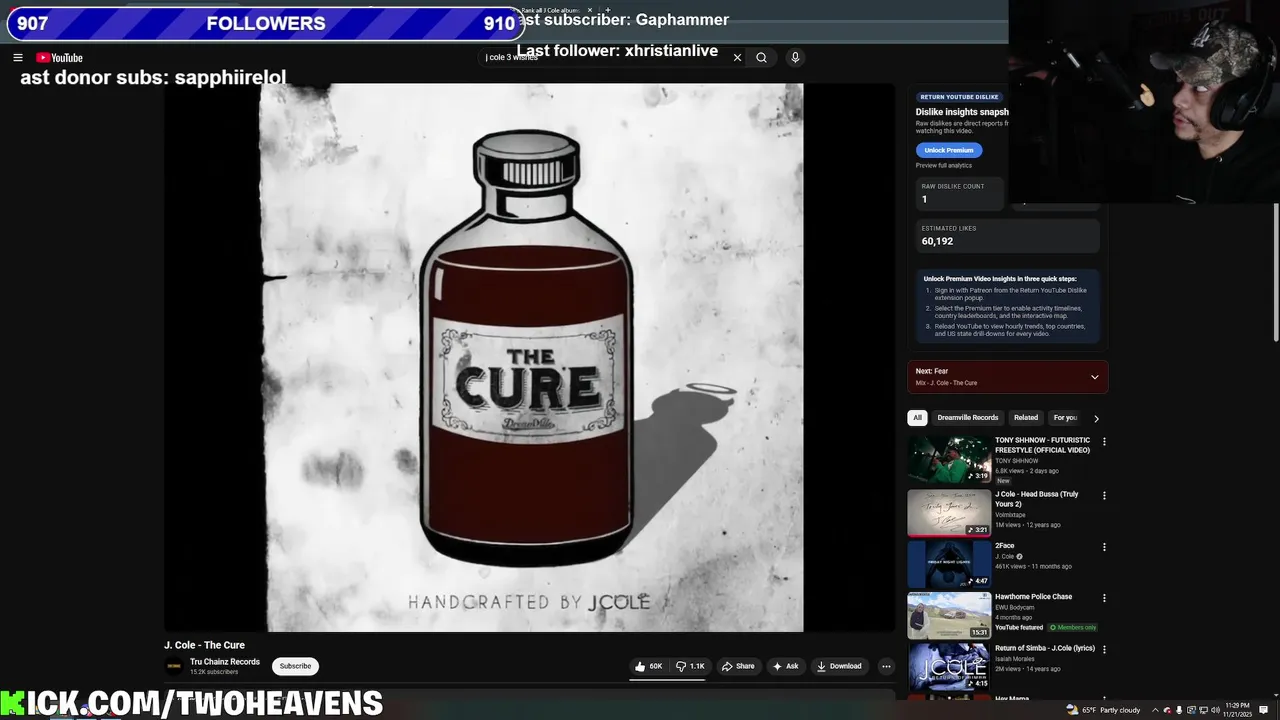Open more actions ellipsis below the video
The width and height of the screenshot is (1280, 720).
click(x=886, y=666)
